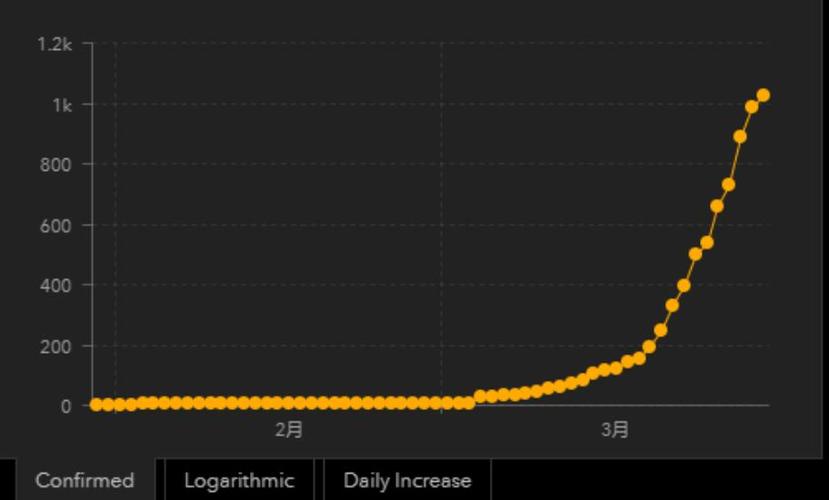Click the 200 y-axis label
Viewport: 829px width, 500px height.
coord(56,347)
